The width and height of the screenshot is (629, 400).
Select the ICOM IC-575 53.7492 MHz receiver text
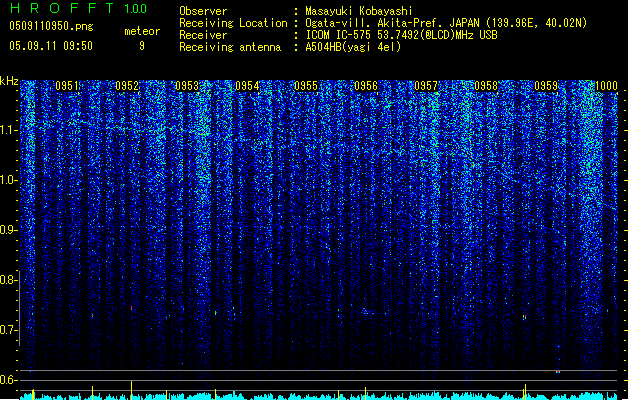(402, 35)
